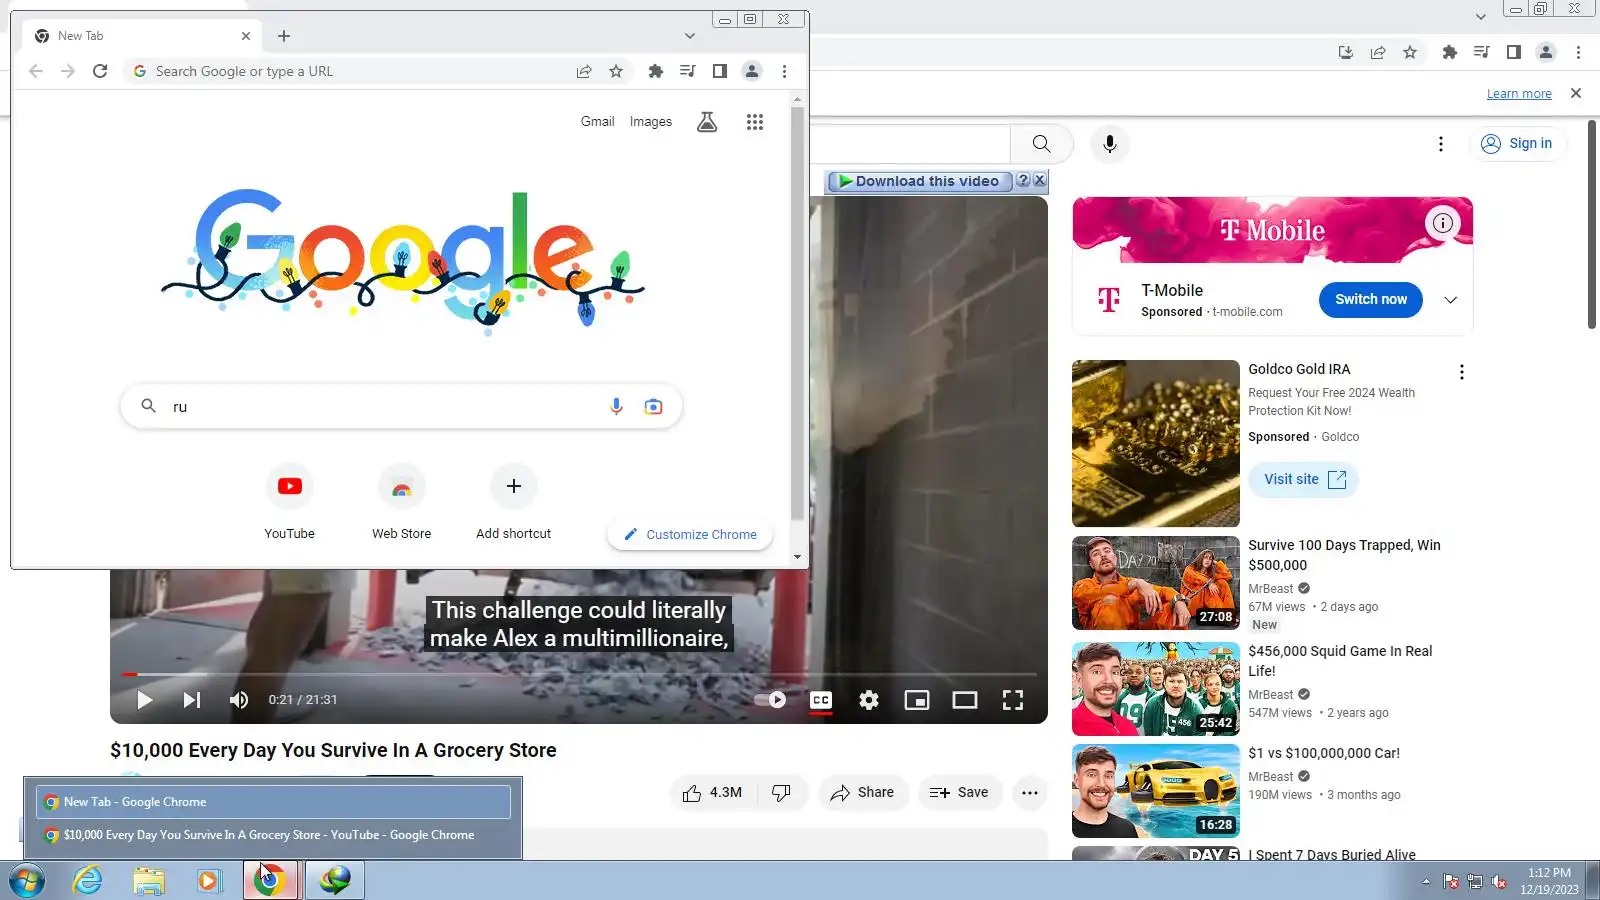Open Gmail link
The image size is (1600, 900).
pos(598,122)
